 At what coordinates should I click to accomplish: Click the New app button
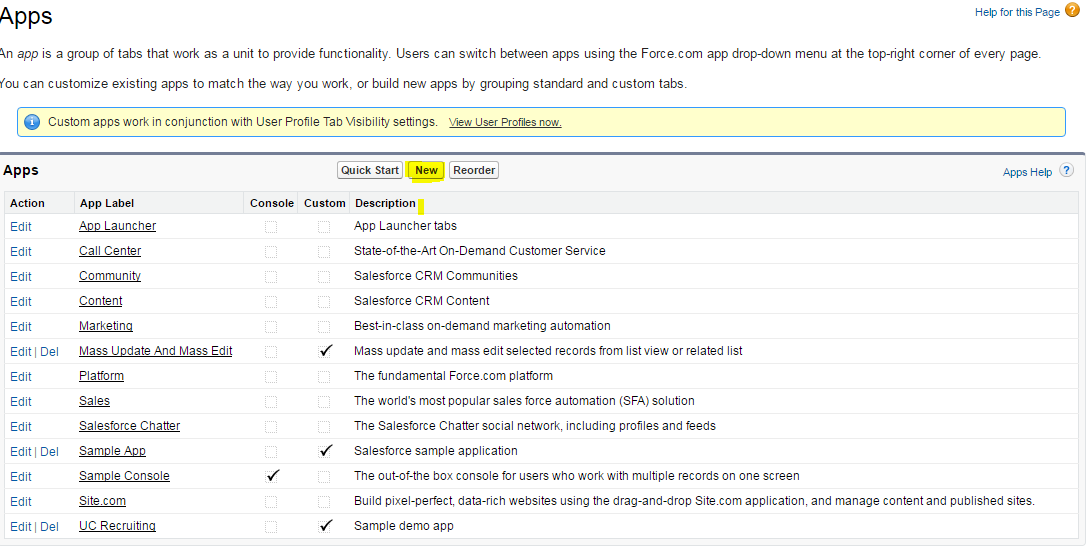(426, 170)
